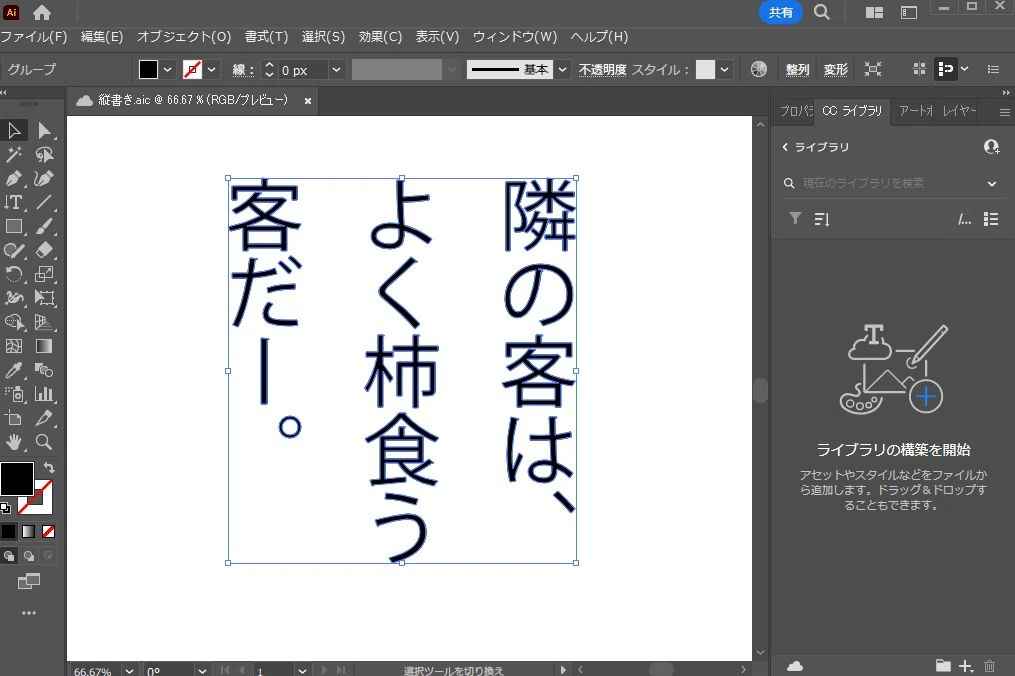The image size is (1015, 676).
Task: Pick the Lasso tool
Action: point(43,154)
